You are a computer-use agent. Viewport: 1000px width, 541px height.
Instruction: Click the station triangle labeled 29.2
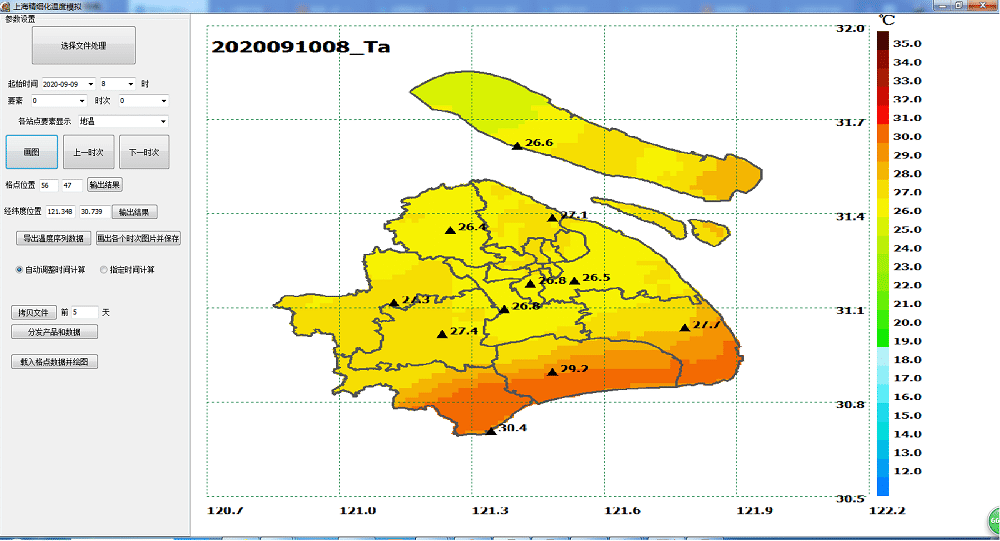point(552,372)
